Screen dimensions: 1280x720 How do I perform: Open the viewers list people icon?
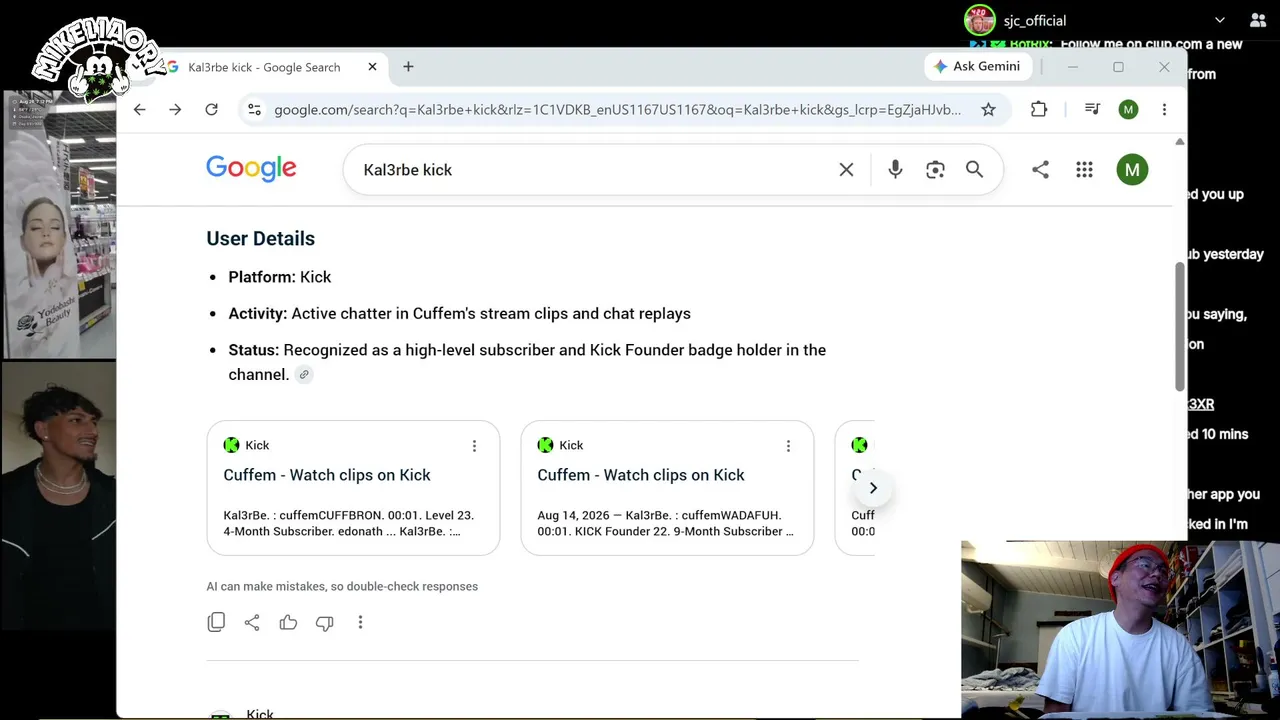1258,20
